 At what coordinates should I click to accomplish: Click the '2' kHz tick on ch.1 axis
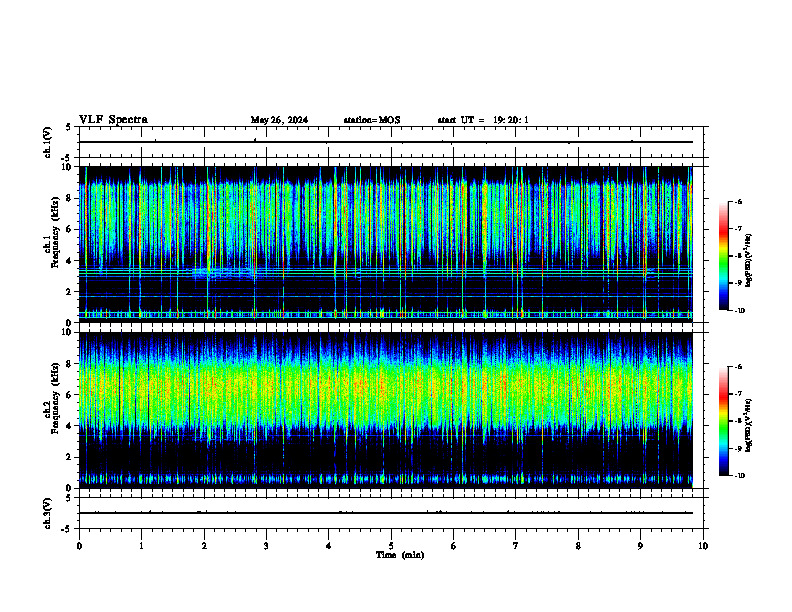69,292
